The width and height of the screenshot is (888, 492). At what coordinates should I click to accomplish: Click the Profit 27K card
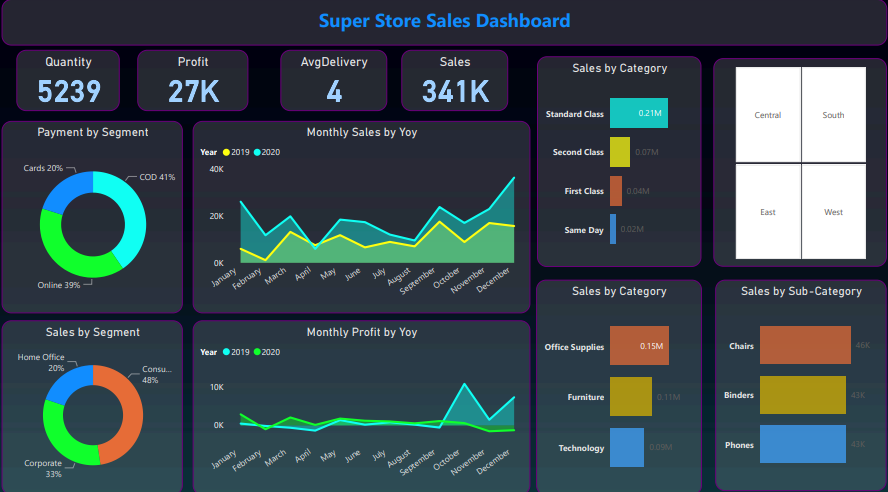tap(193, 80)
